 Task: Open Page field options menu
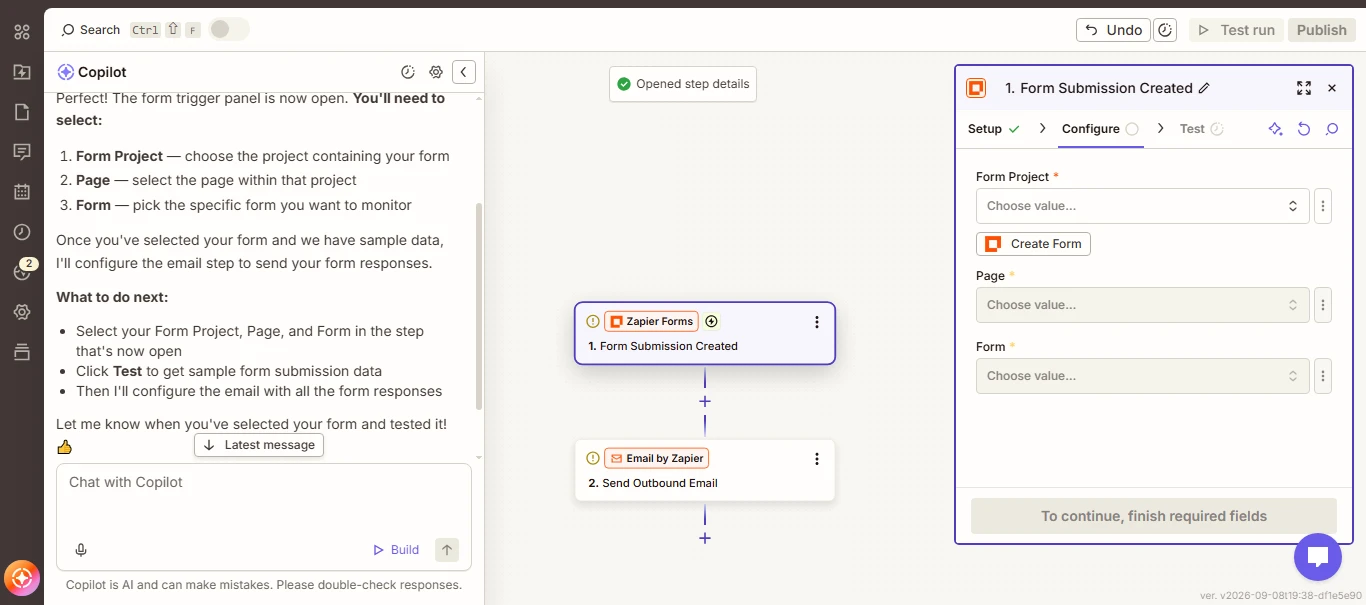pos(1323,305)
